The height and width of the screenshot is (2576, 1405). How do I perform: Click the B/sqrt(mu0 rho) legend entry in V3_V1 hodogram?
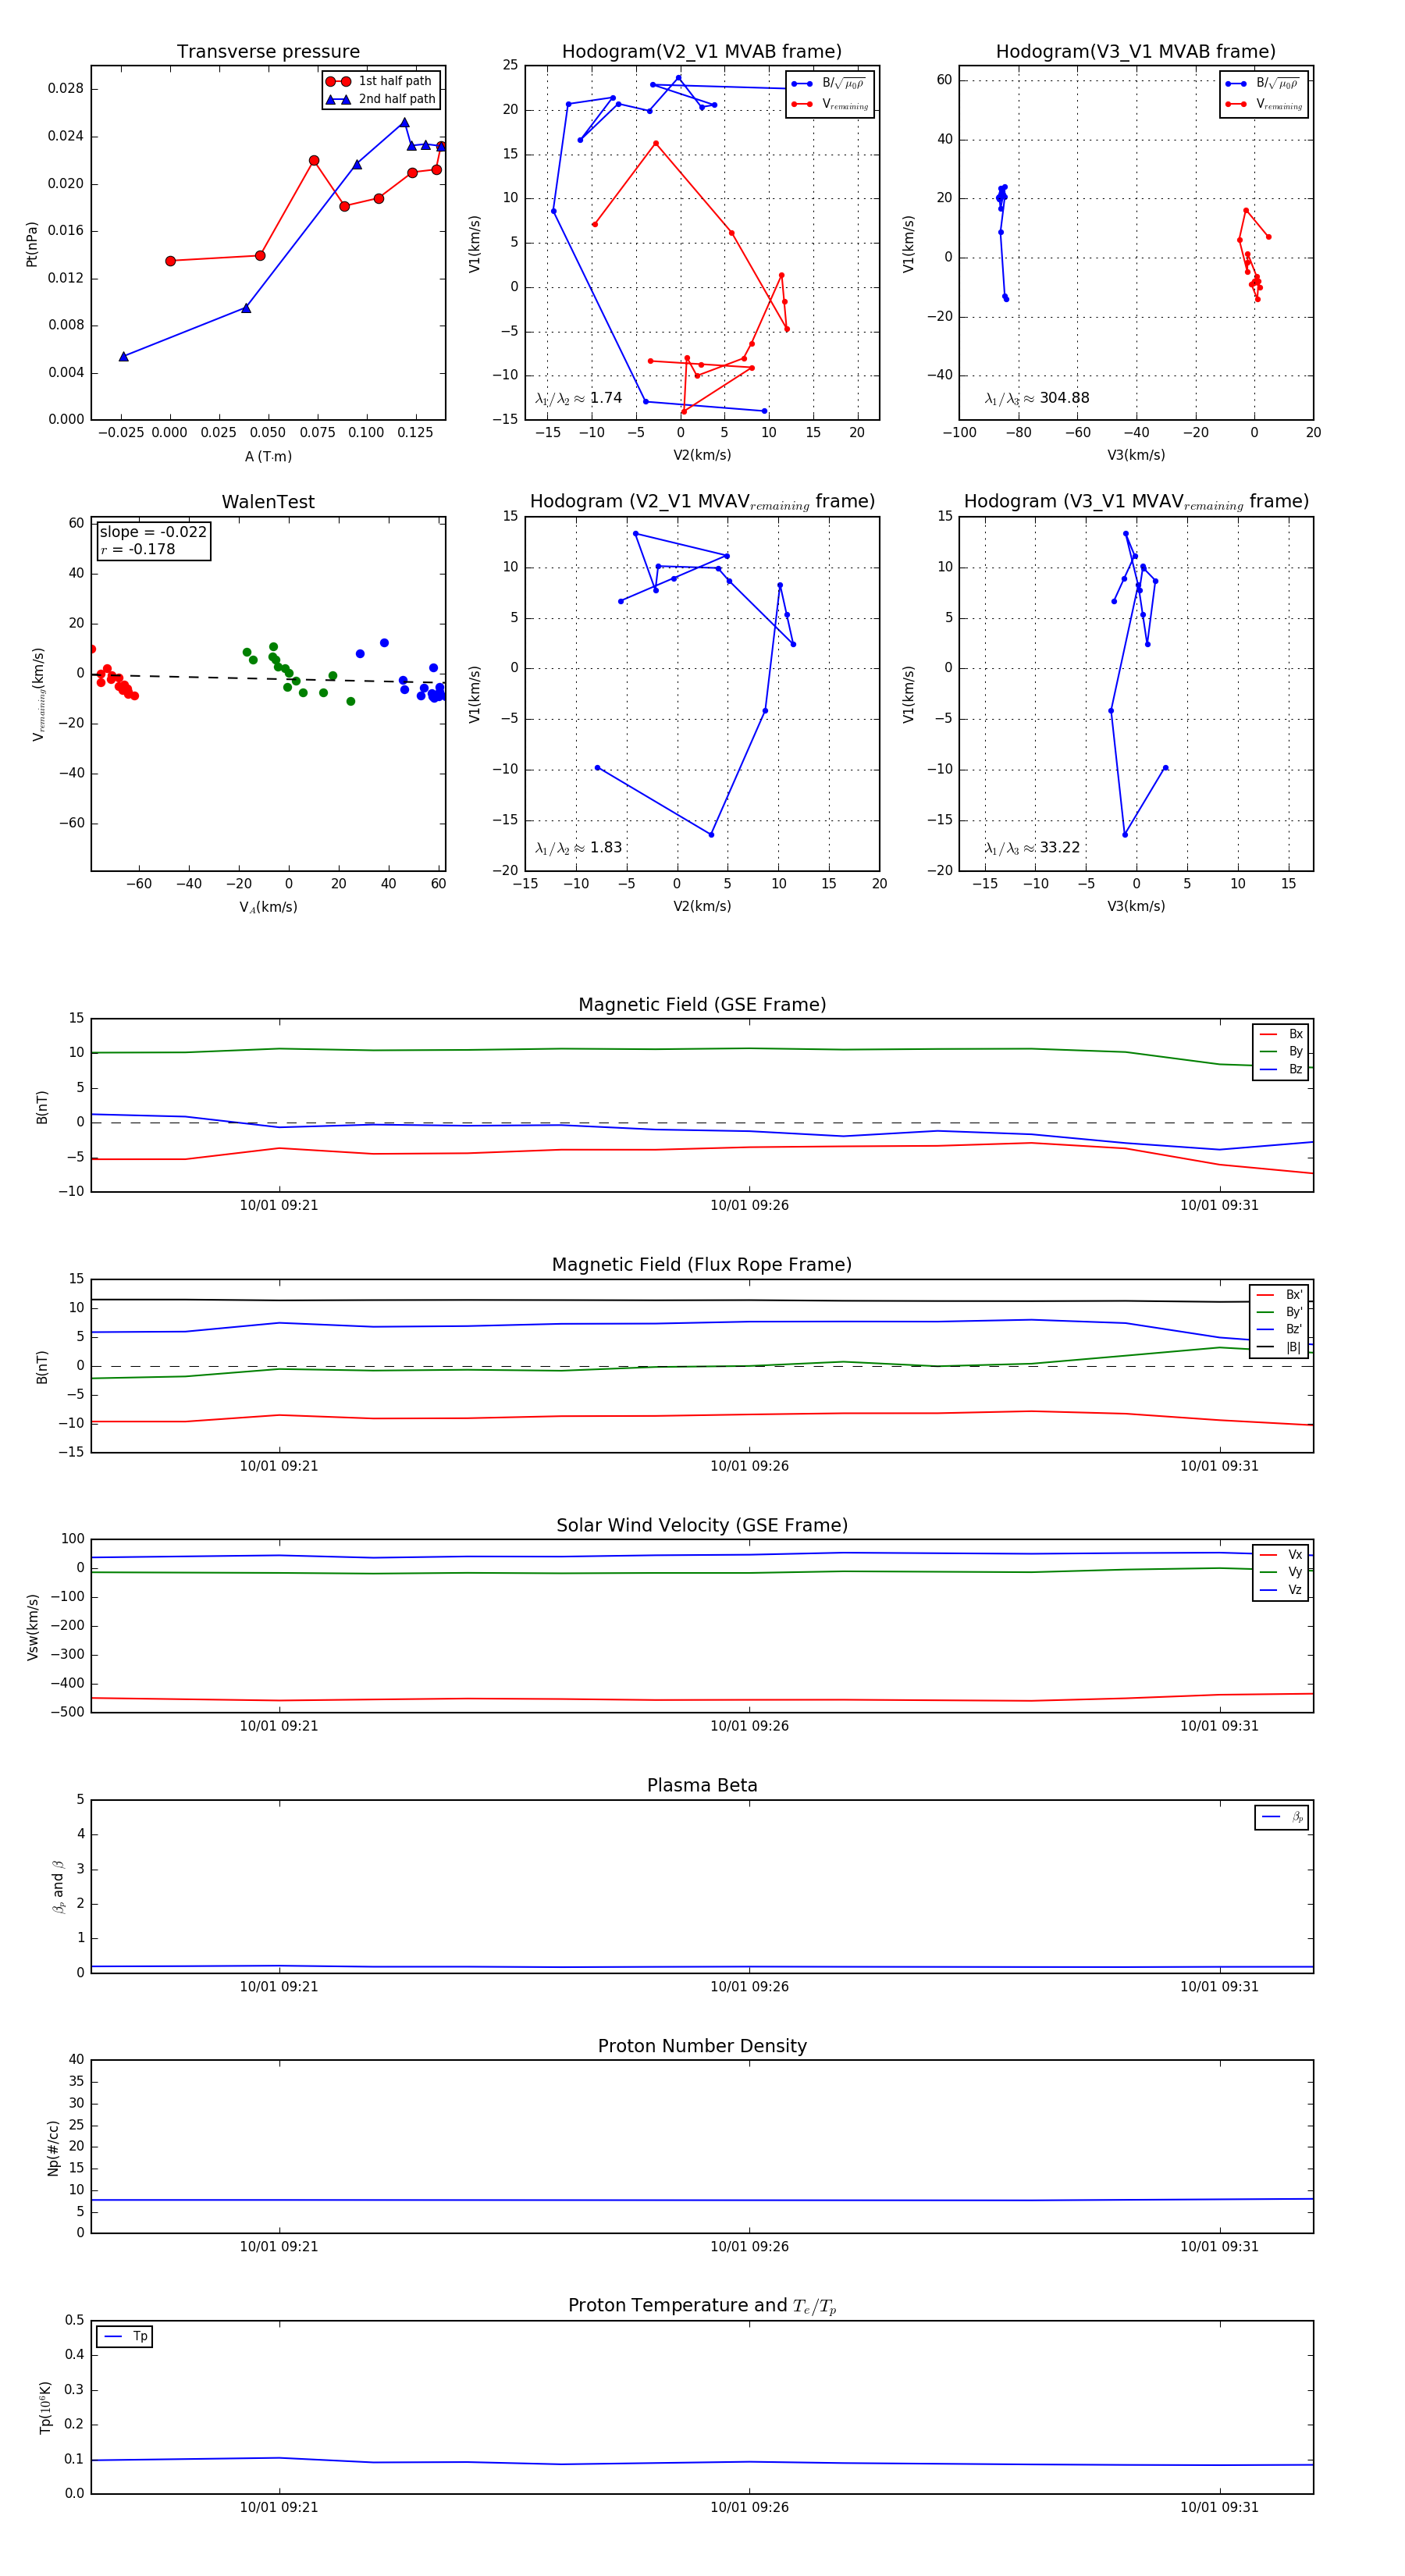[1263, 84]
